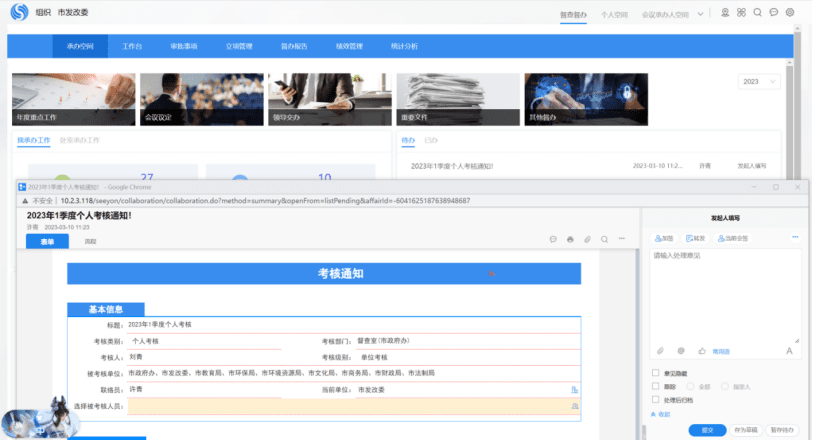The width and height of the screenshot is (813, 440).
Task: Tick the 跟踪 checkbox
Action: coord(655,387)
